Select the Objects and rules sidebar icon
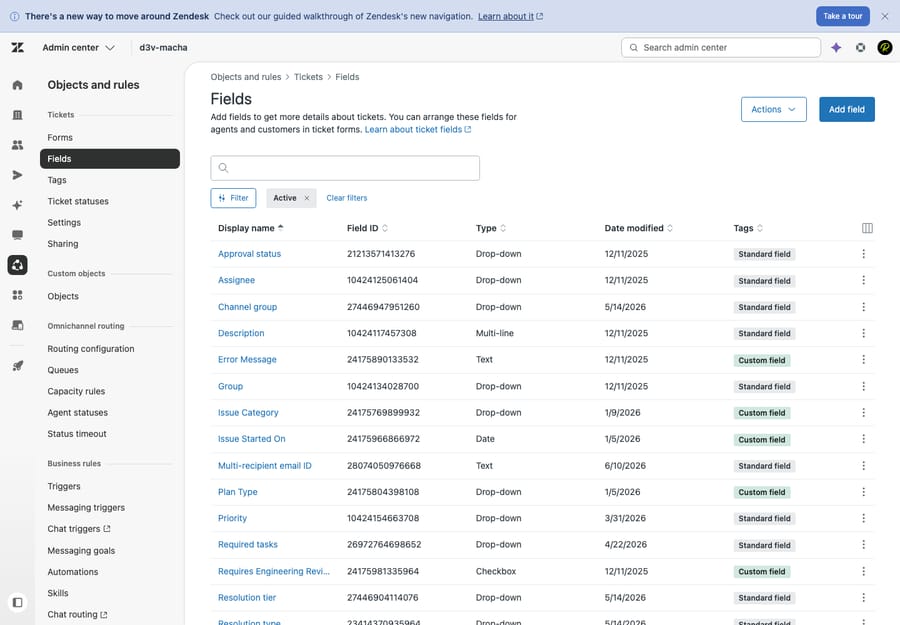The height and width of the screenshot is (625, 900). 18,265
